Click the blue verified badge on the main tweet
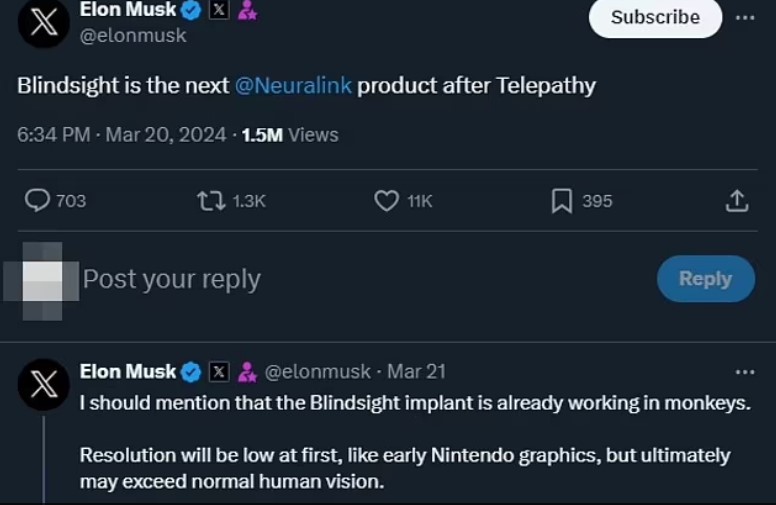This screenshot has height=505, width=776. coord(192,11)
